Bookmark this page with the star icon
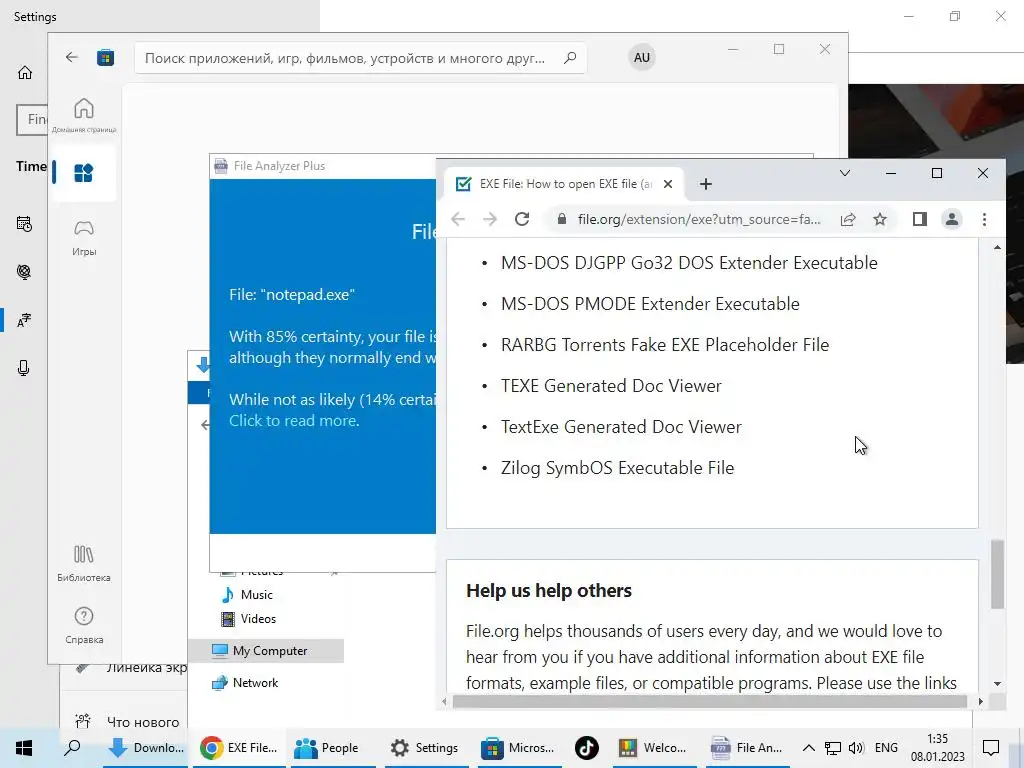Screen dimensions: 1024x768 click(880, 219)
